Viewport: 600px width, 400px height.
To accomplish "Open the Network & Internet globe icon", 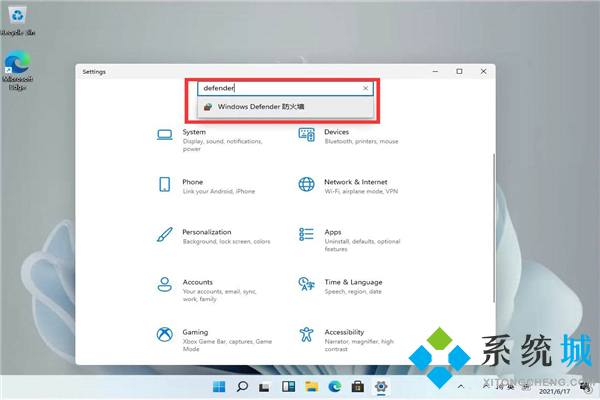I will (307, 184).
